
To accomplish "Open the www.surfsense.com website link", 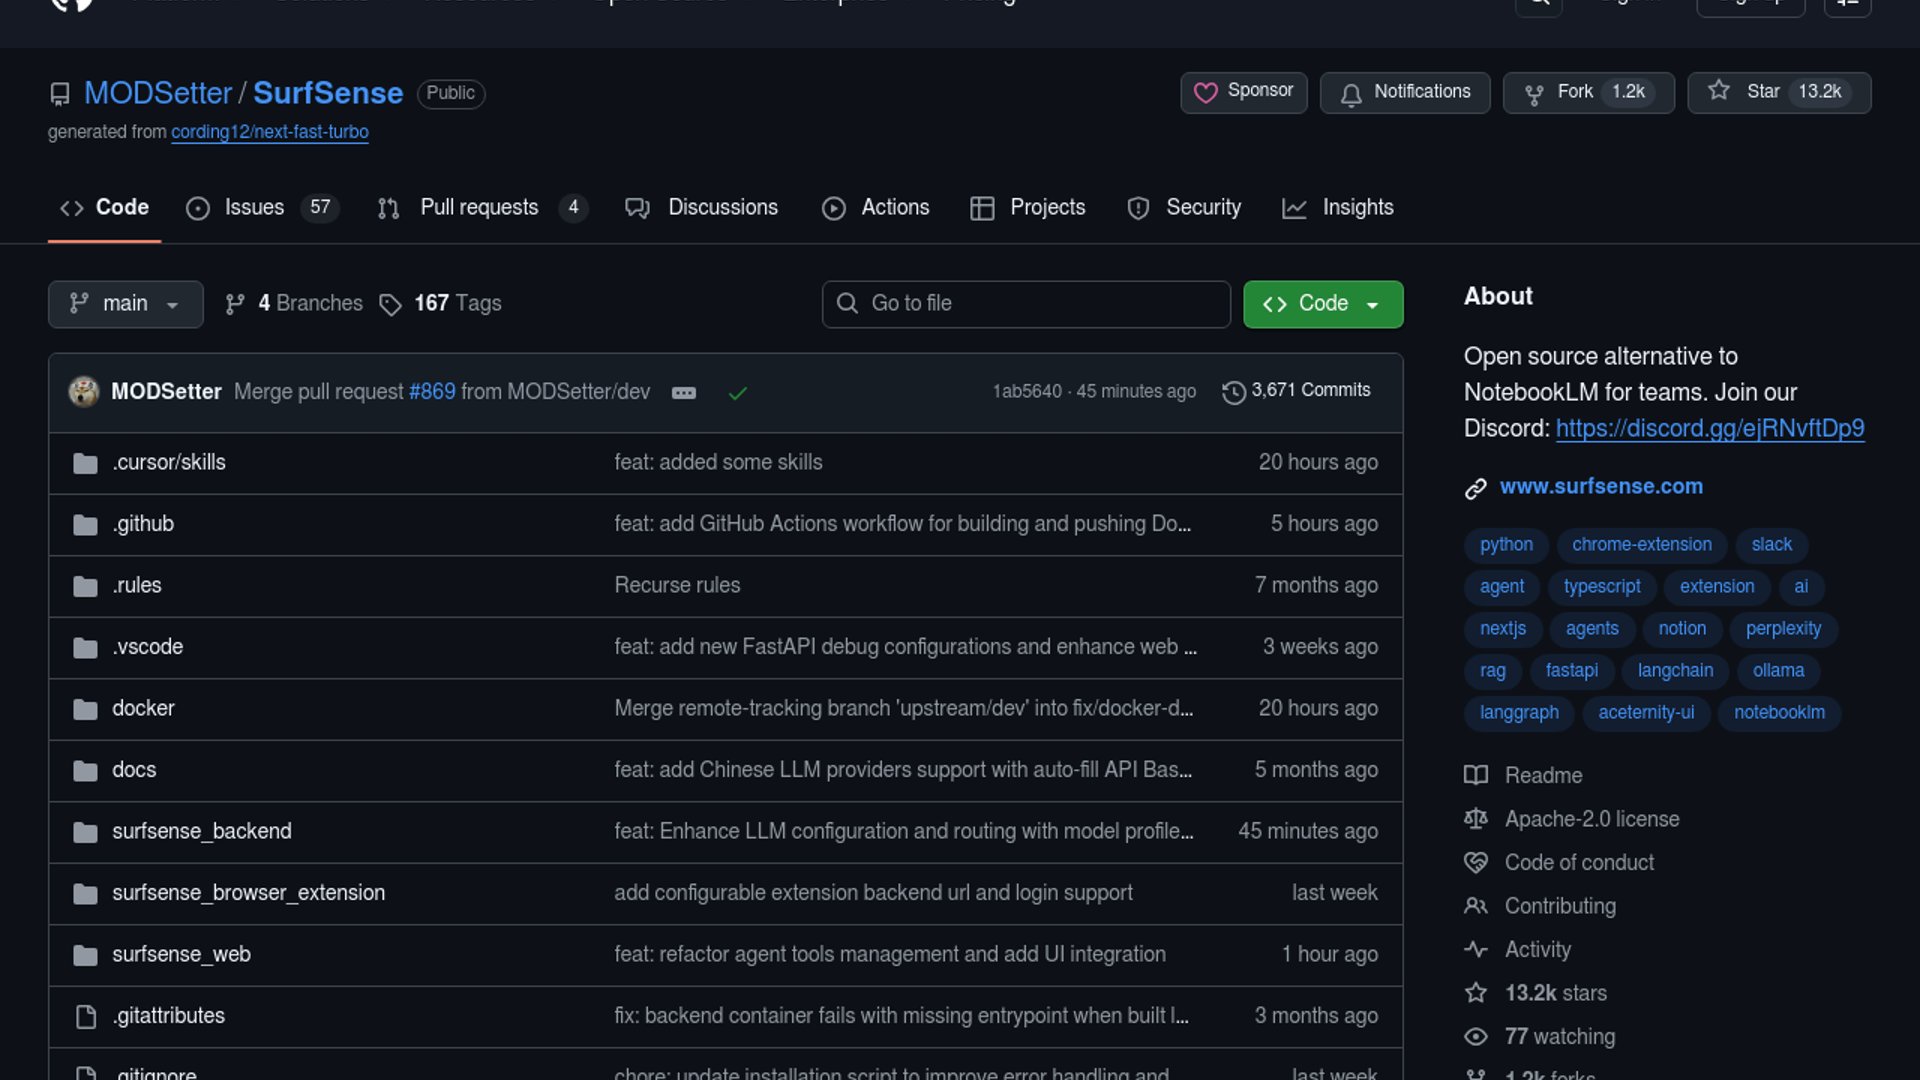I will click(x=1601, y=487).
